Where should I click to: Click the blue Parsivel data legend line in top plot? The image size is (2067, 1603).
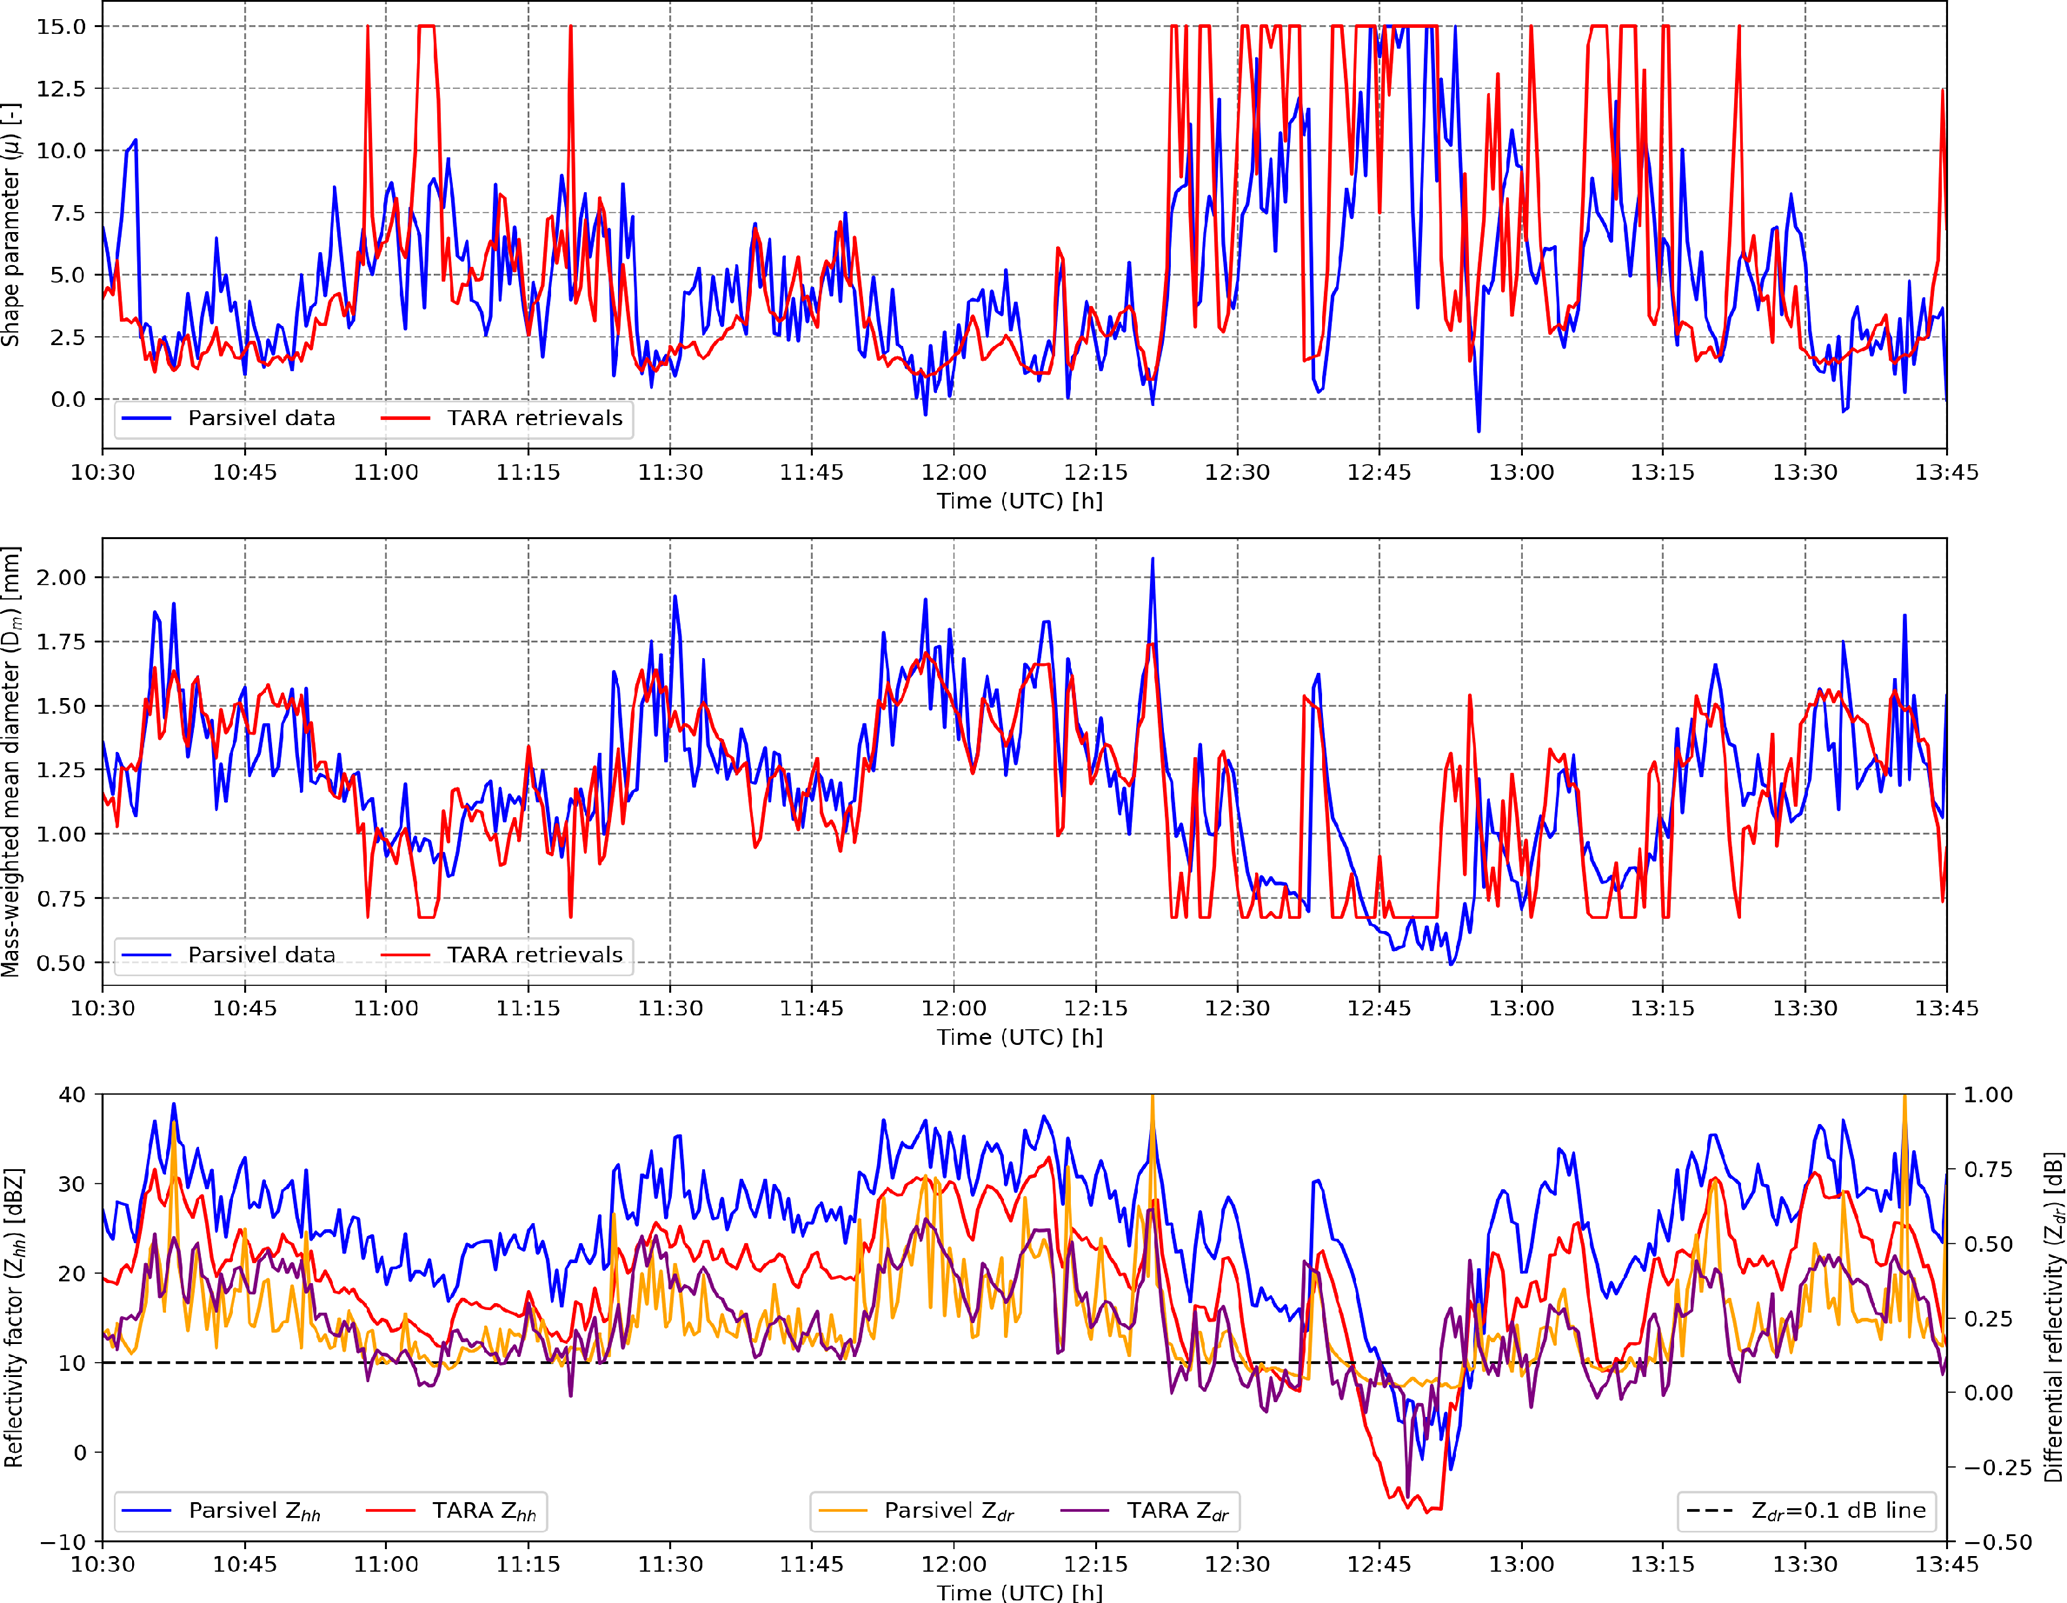[x=147, y=419]
